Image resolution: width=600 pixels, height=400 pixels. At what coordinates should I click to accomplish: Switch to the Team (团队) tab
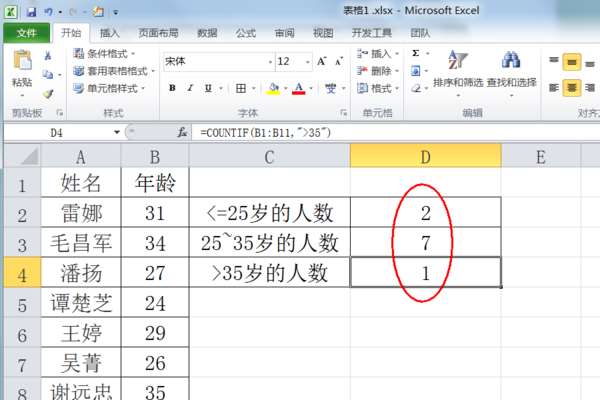[x=420, y=33]
